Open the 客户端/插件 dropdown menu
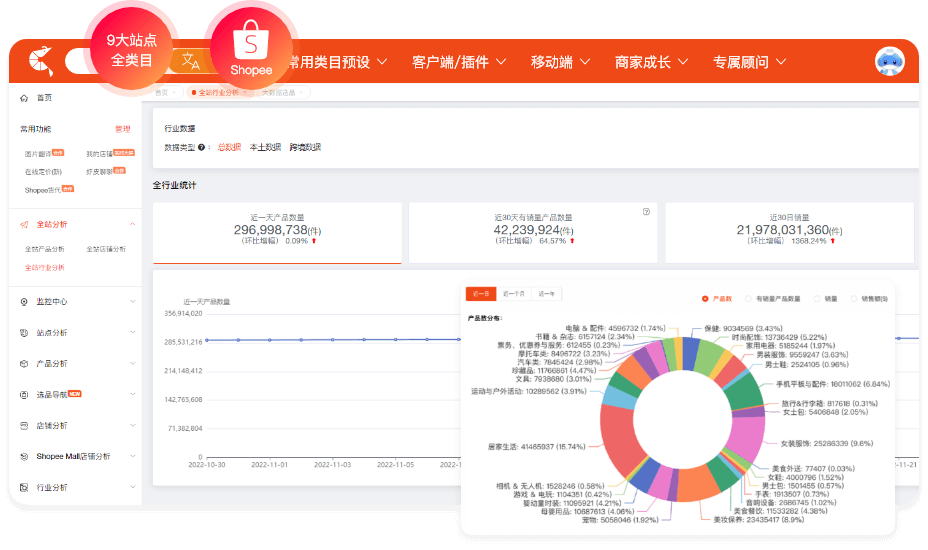Screen dimensions: 928x550 (x=459, y=62)
